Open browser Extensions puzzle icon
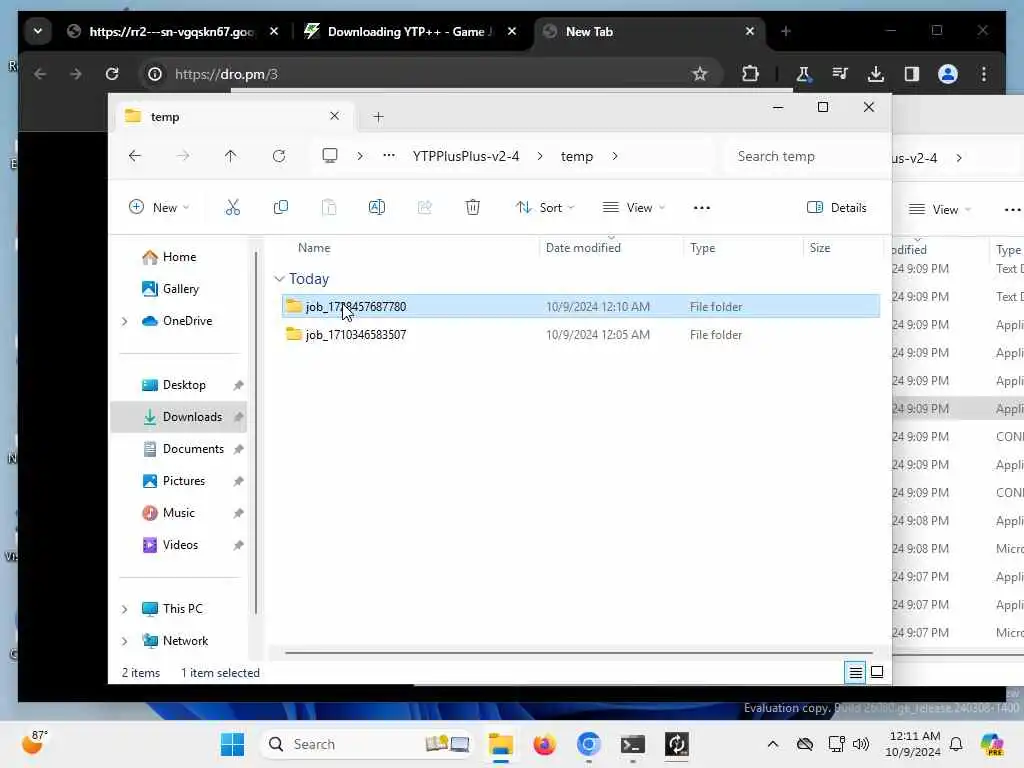The height and width of the screenshot is (768, 1024). pyautogui.click(x=750, y=74)
